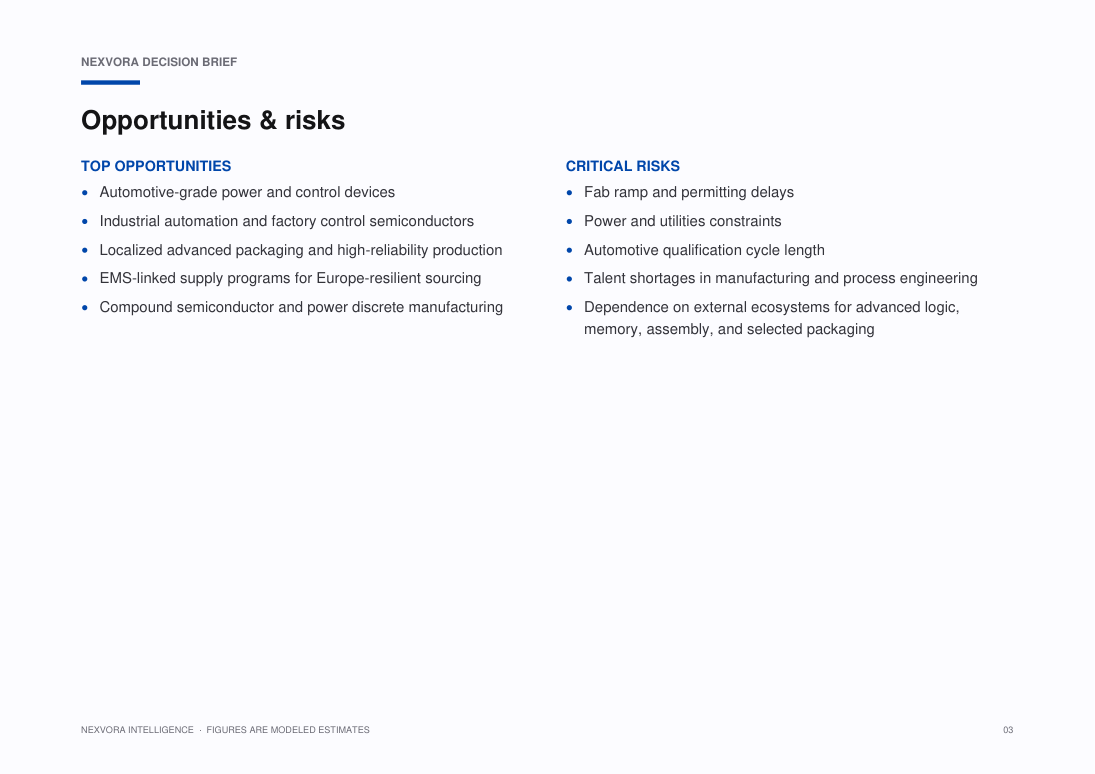Screen dimensions: 1095x774
Task: Select the NEXVORA INTELLIGENCE footer text
Action: pos(138,730)
